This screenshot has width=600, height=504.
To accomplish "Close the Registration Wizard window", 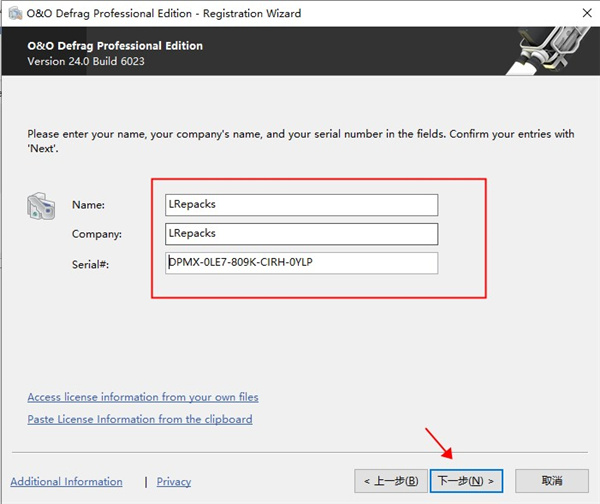I will (x=587, y=13).
